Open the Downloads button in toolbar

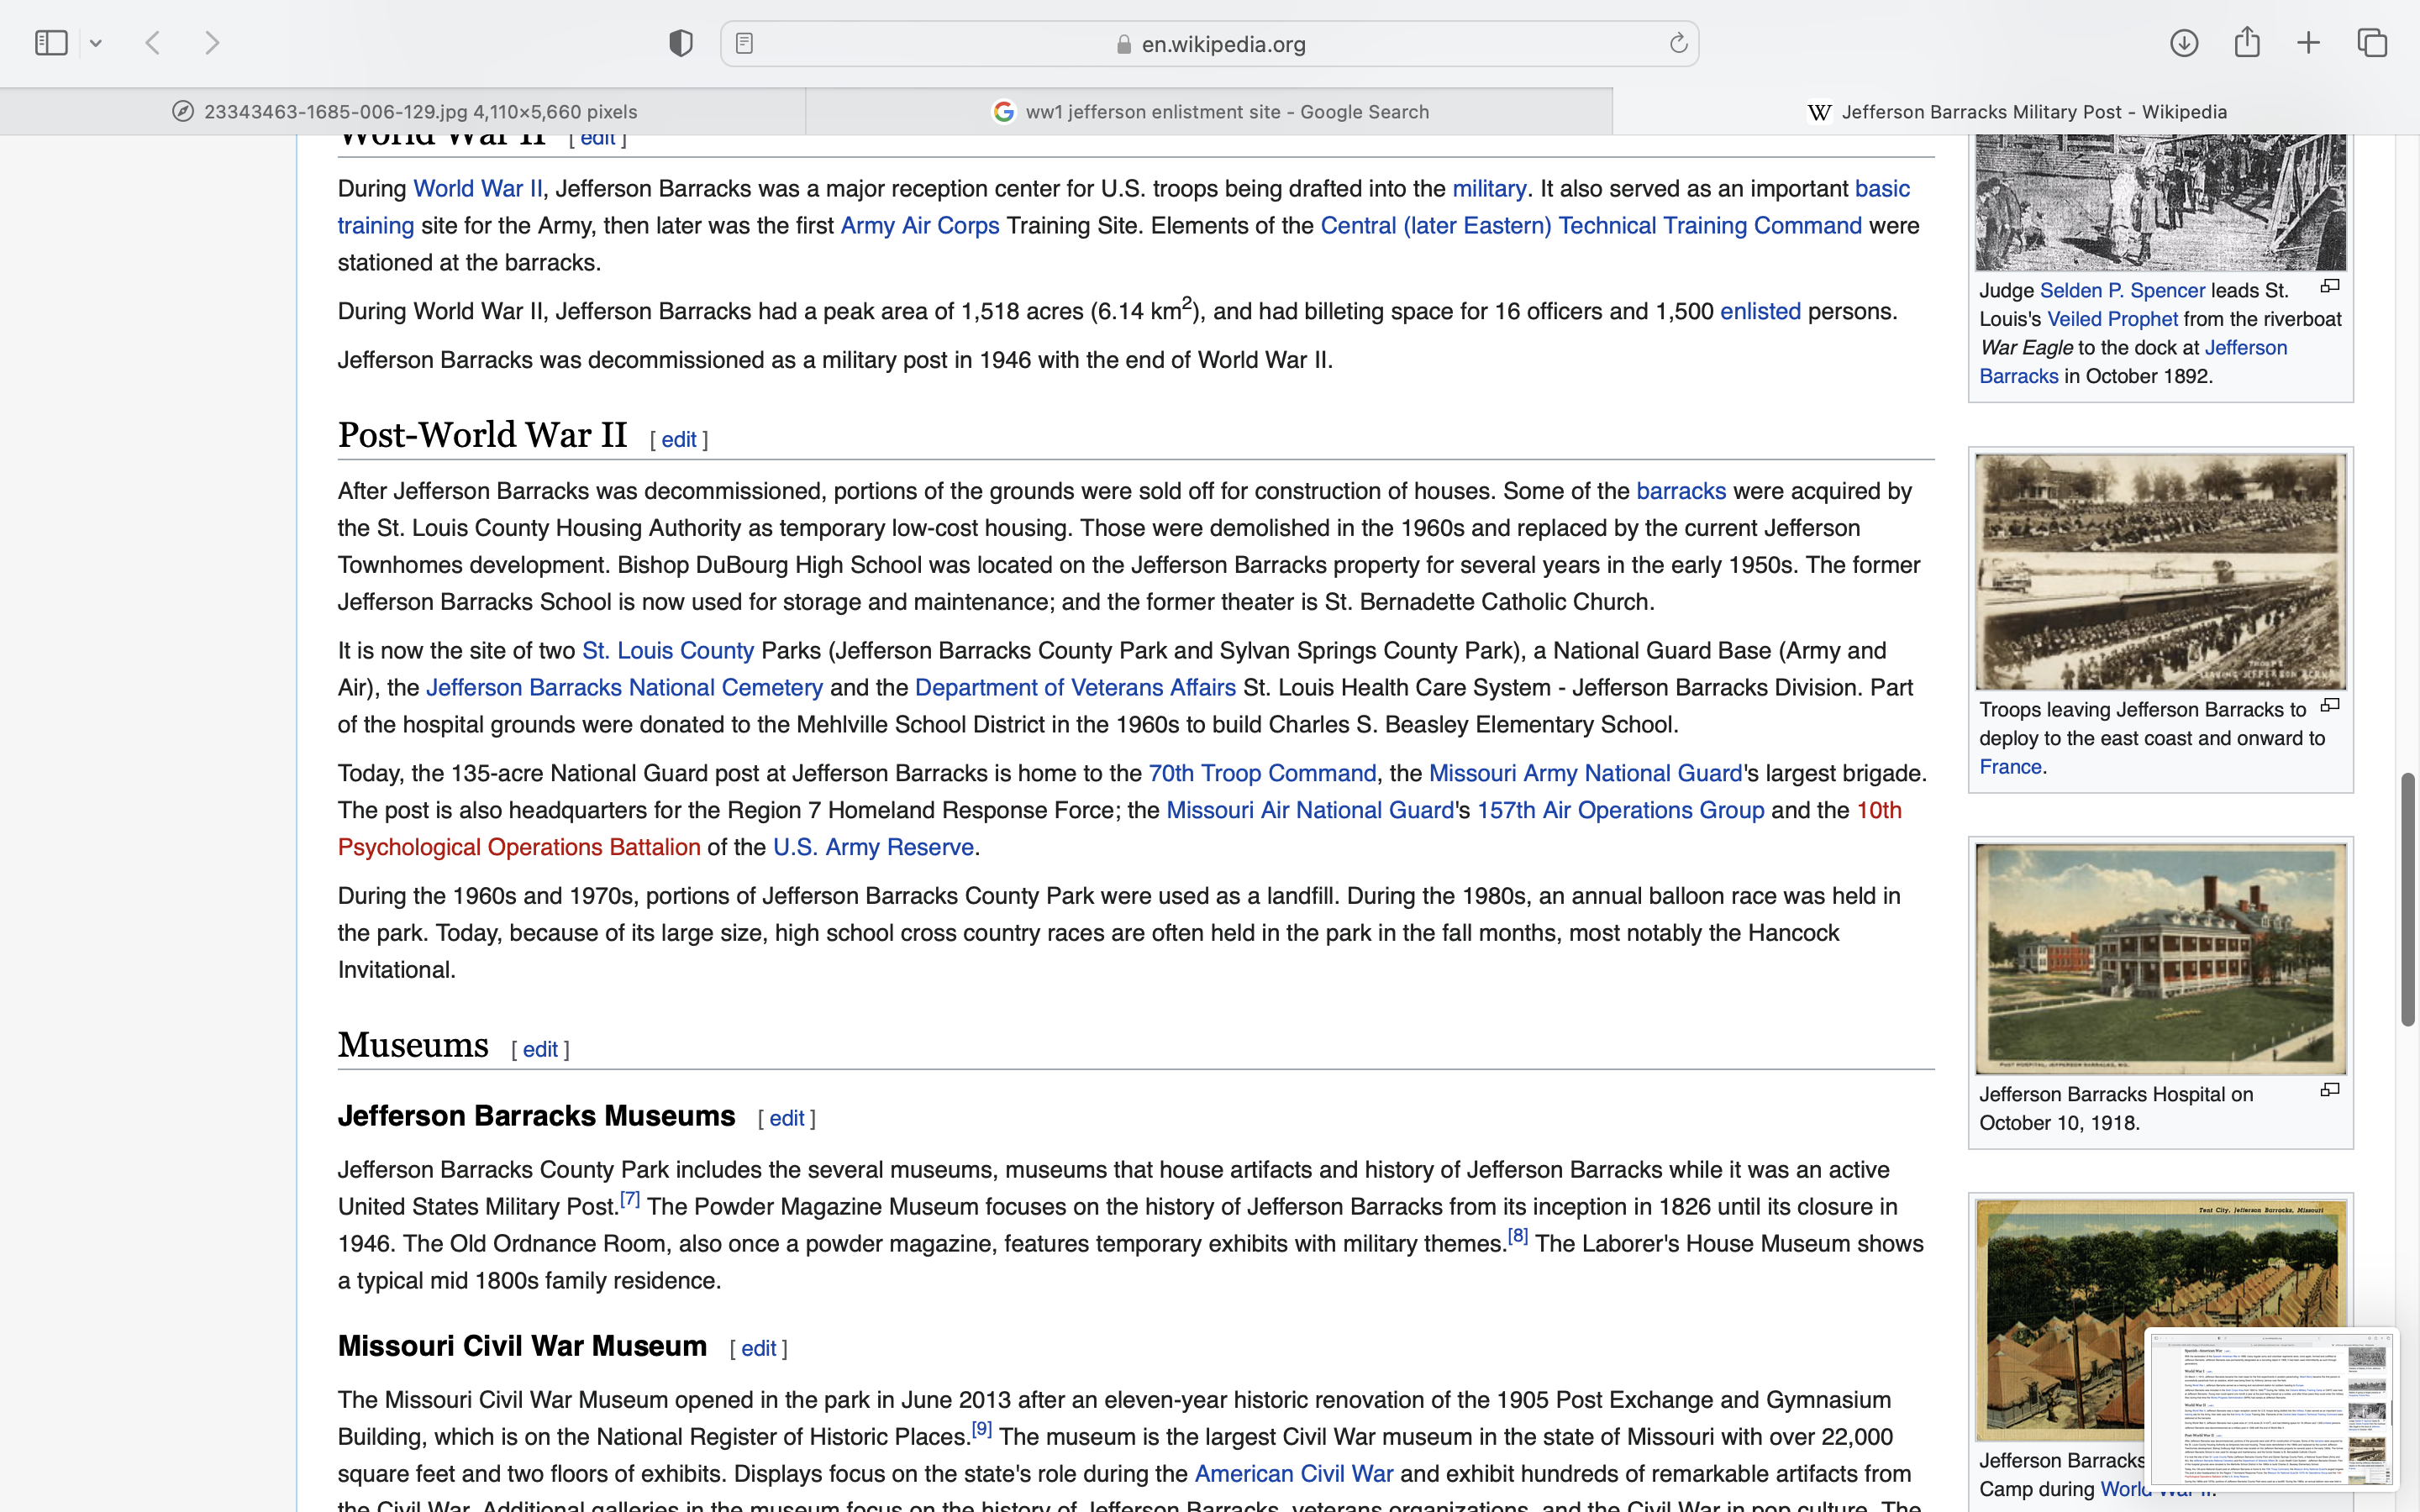(2184, 43)
